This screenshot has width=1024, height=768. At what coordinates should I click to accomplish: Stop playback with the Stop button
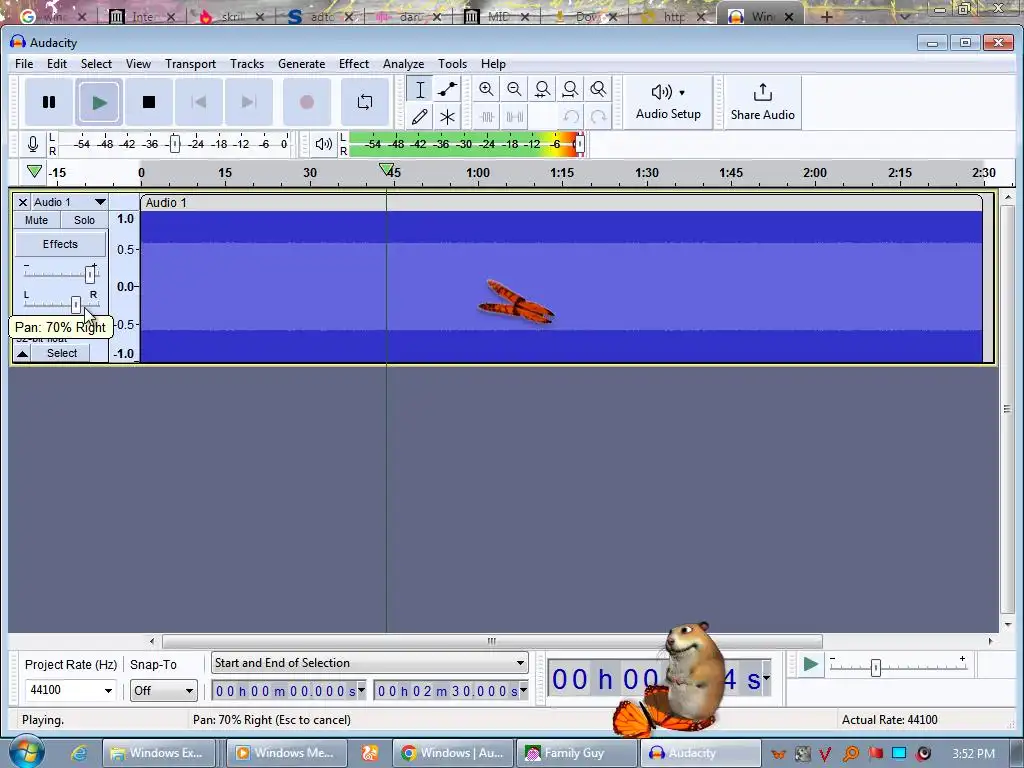click(x=149, y=102)
